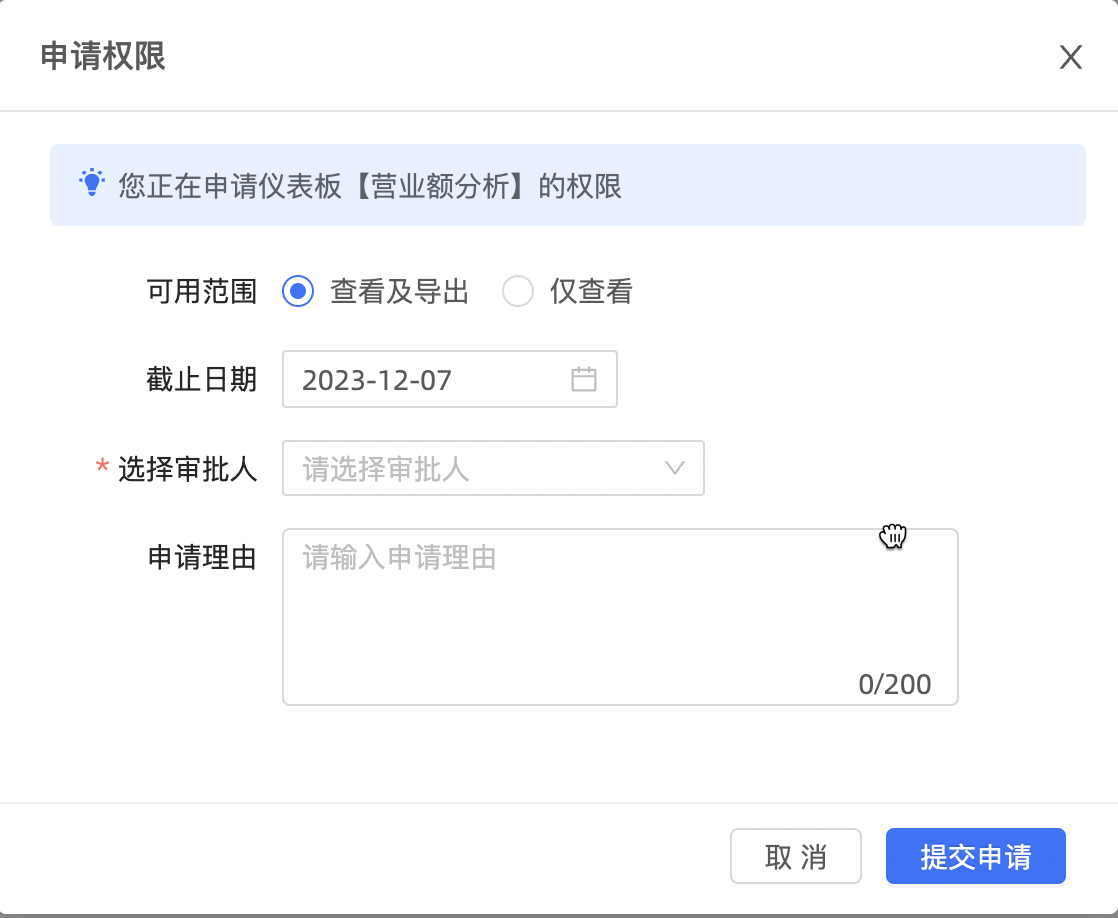Click the 申请理由 field label
The image size is (1118, 918).
pyautogui.click(x=202, y=557)
